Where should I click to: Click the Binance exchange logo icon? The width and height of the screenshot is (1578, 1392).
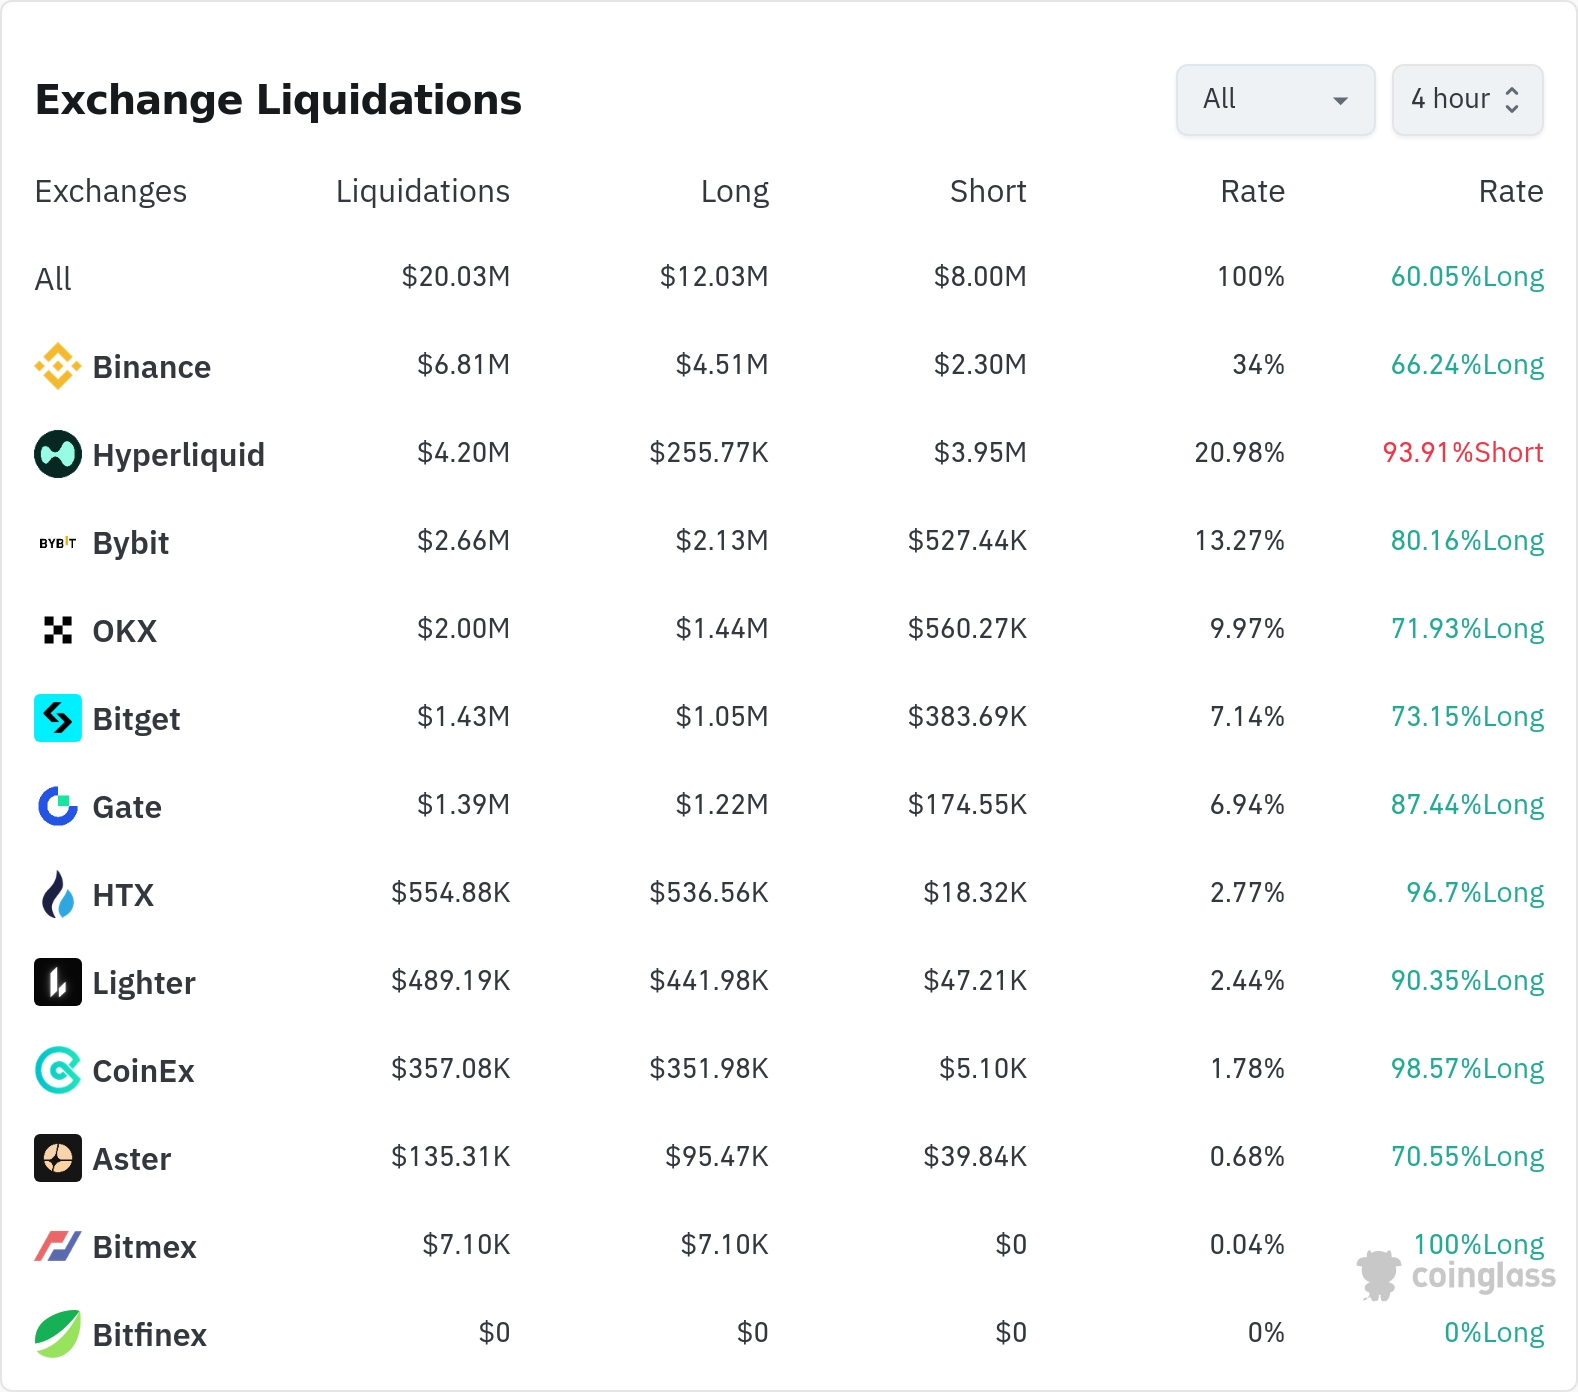(x=58, y=366)
